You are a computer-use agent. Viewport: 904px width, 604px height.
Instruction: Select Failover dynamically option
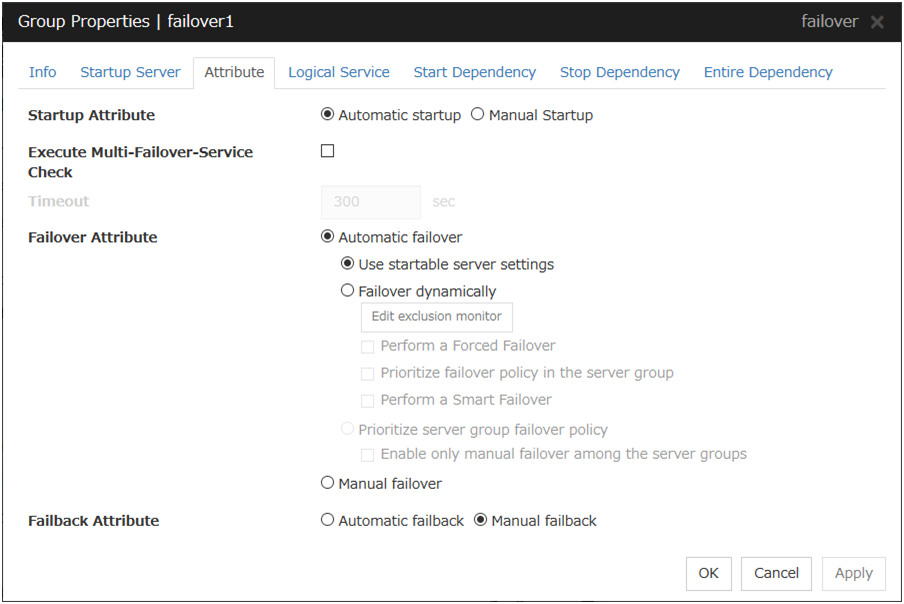pyautogui.click(x=348, y=291)
